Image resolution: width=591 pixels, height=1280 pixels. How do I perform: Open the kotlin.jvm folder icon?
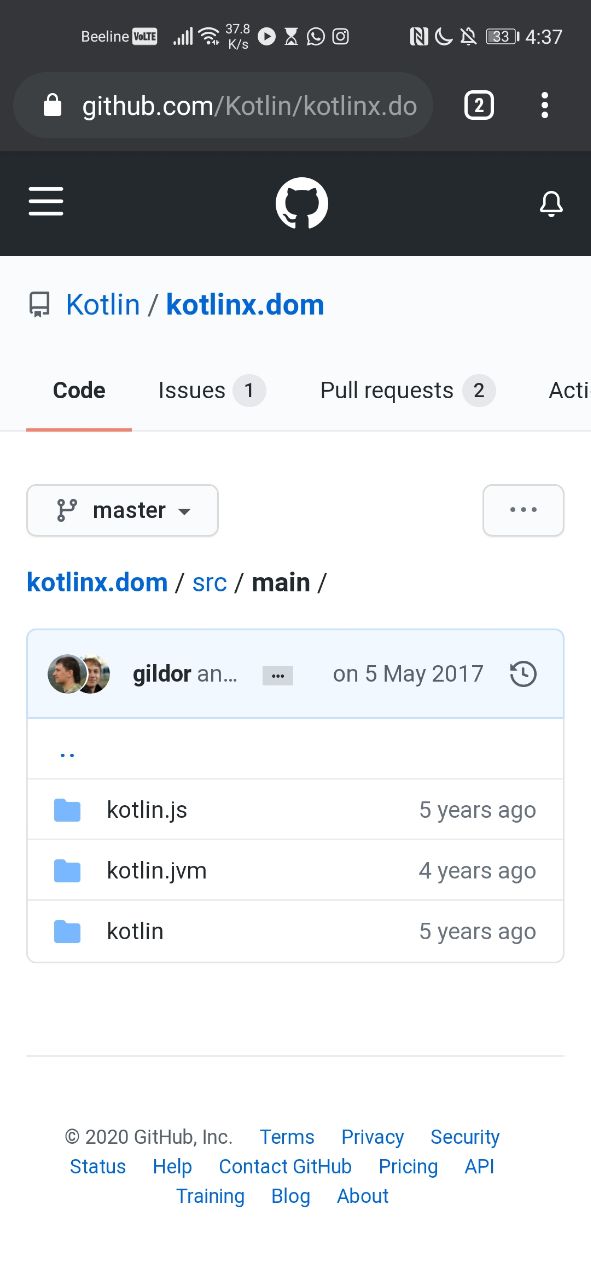[x=67, y=871]
